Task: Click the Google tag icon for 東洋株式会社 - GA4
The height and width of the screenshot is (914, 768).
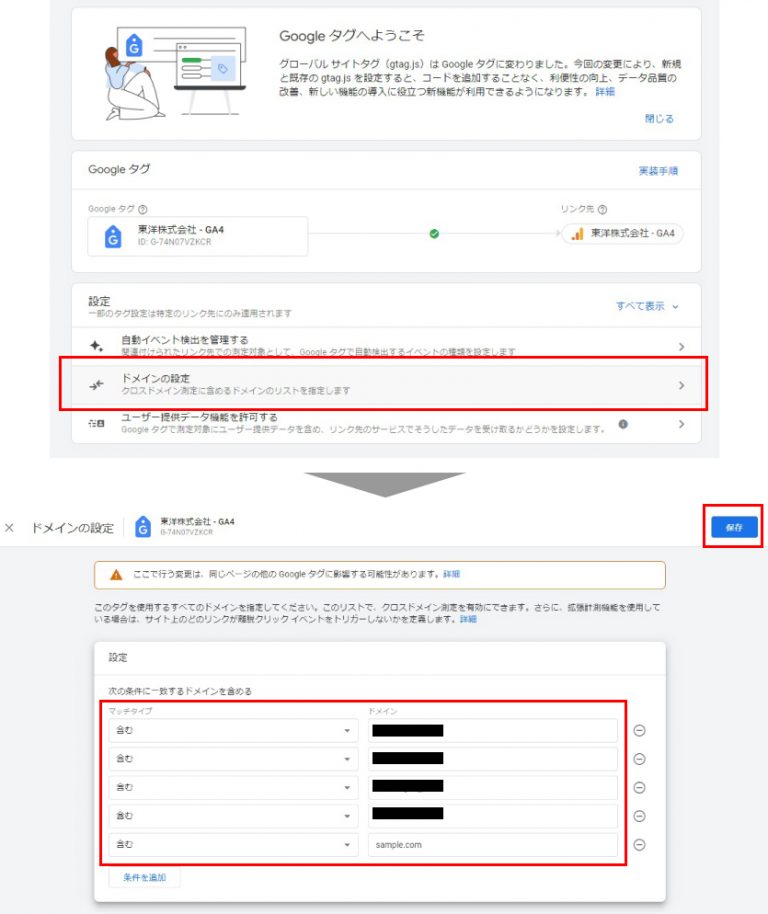Action: click(113, 236)
